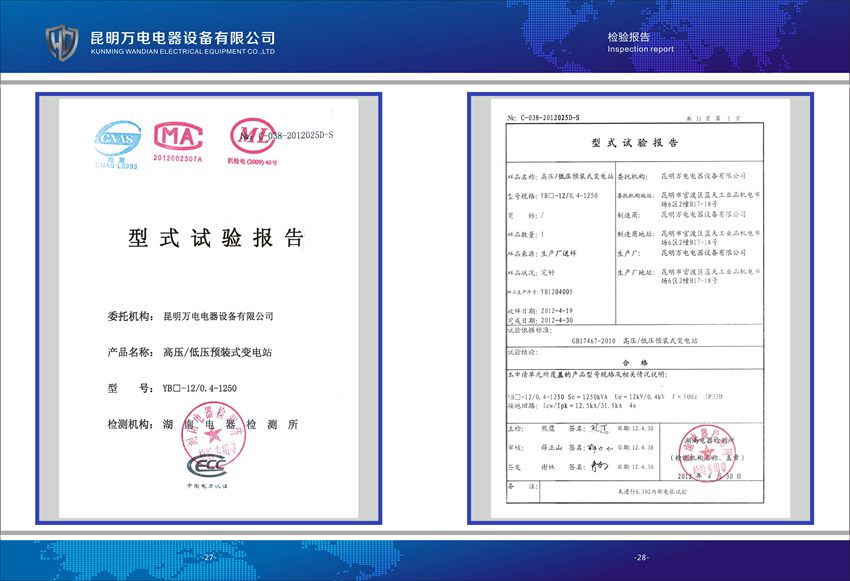Screen dimensions: 850x581
Task: Click the 检测机构 湖南电器检测所 line
Action: (202, 424)
